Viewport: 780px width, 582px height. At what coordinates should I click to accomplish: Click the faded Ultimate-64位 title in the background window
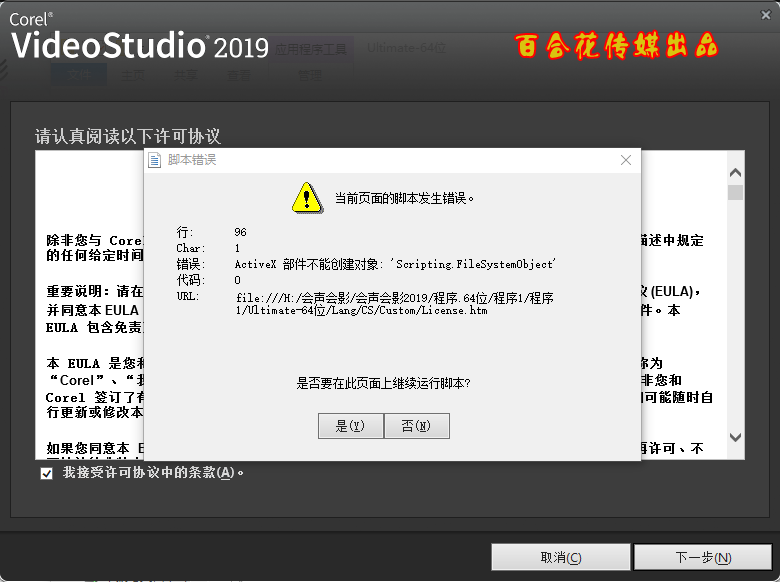pyautogui.click(x=406, y=48)
